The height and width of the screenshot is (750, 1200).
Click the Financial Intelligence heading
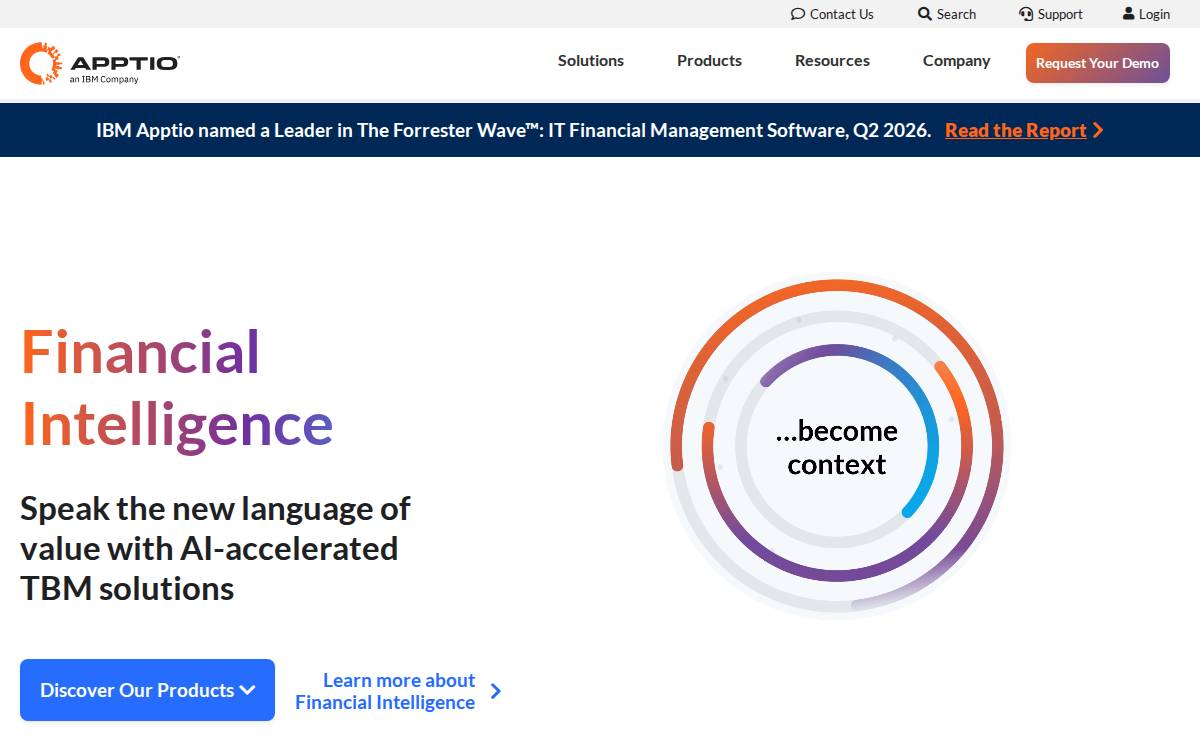[x=177, y=388]
